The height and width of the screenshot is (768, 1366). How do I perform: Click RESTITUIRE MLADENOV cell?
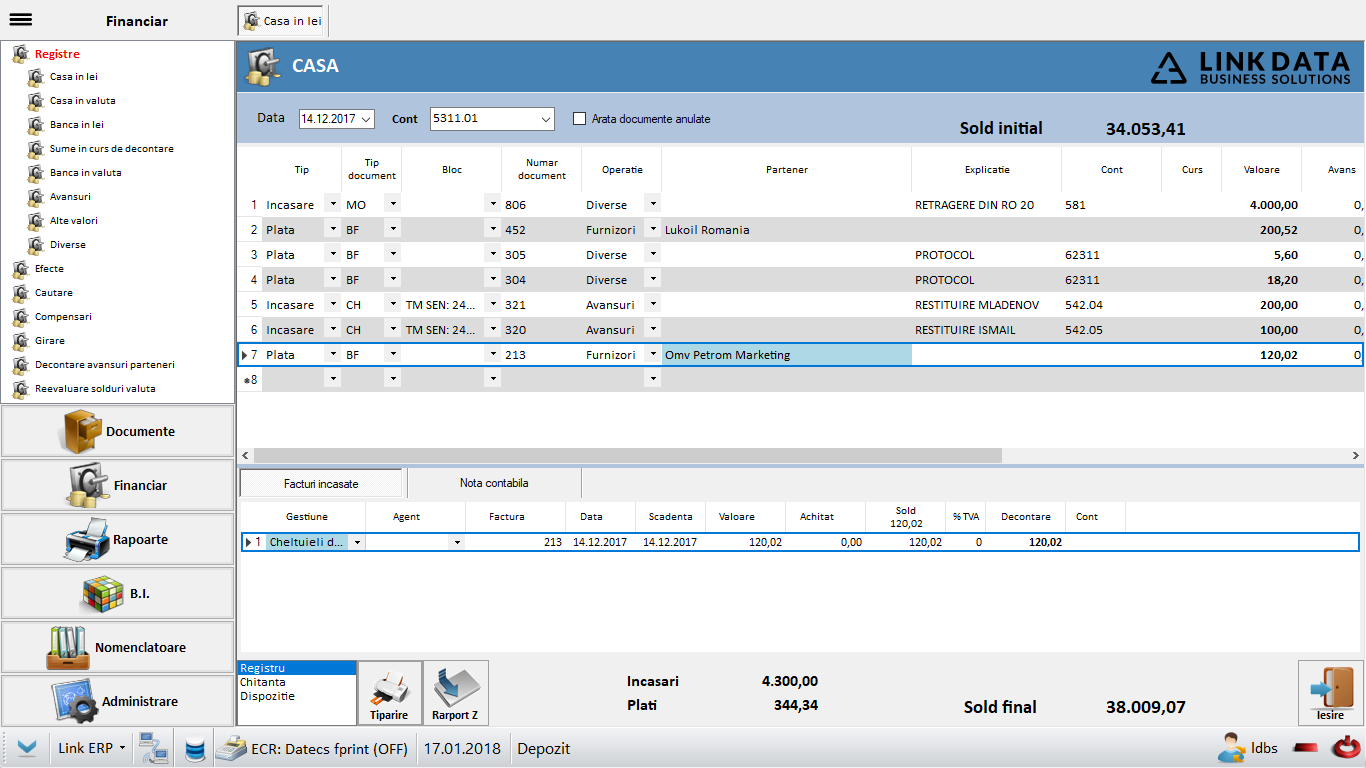click(x=986, y=304)
